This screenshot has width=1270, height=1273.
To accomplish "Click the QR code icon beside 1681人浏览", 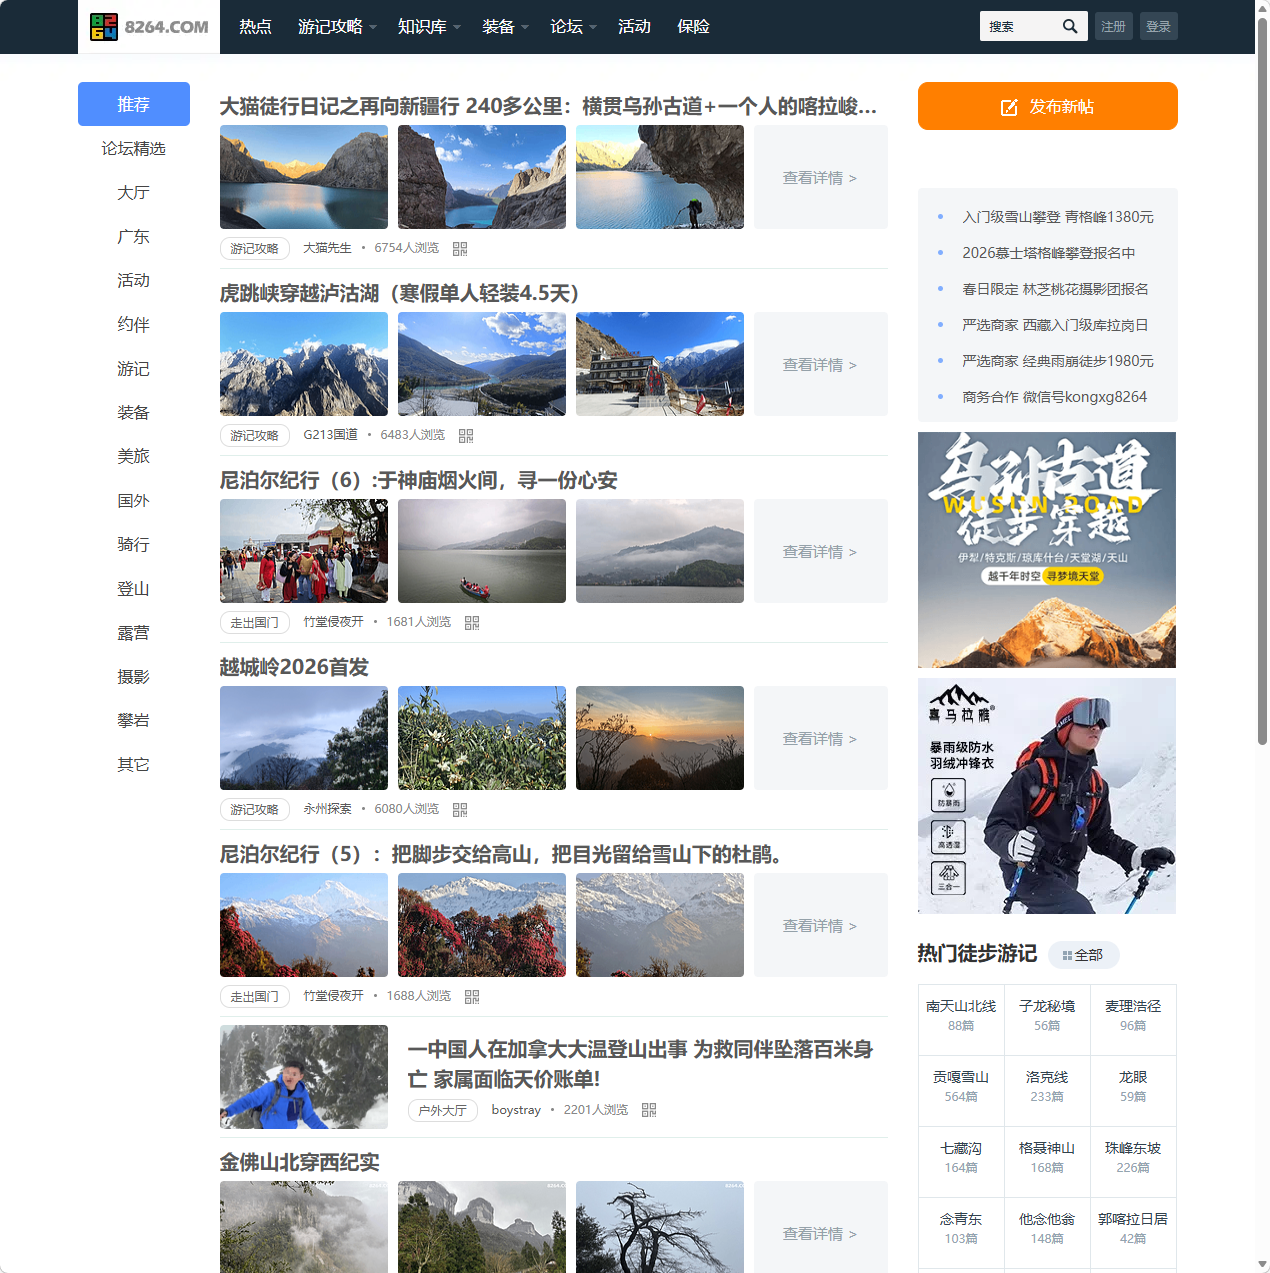I will point(471,622).
